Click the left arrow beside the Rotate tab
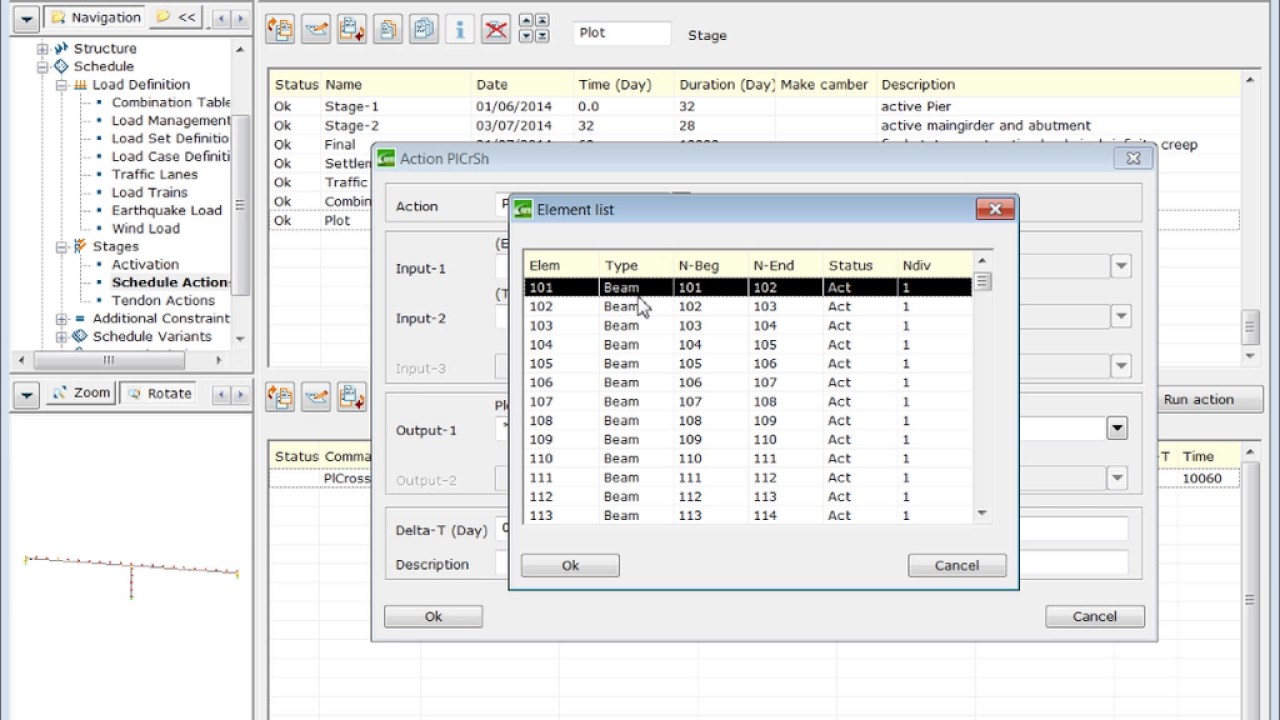 click(x=222, y=394)
